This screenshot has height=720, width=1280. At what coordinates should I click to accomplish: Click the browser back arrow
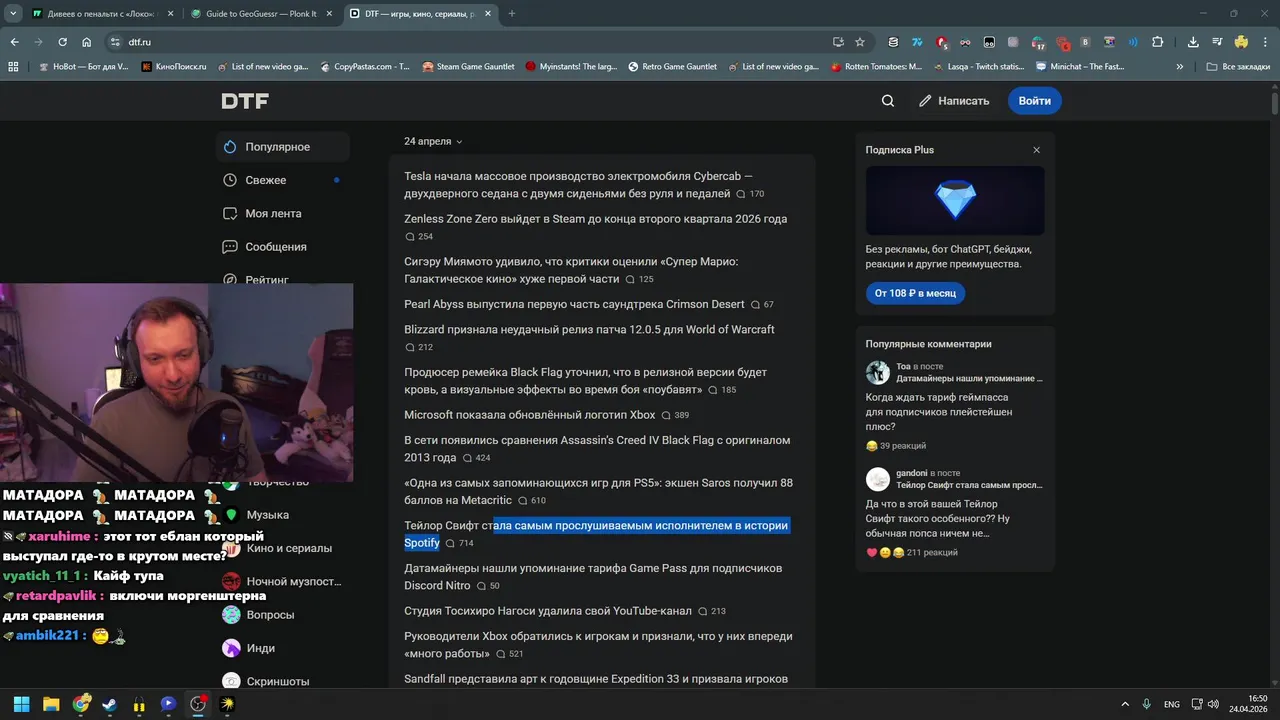pyautogui.click(x=14, y=42)
